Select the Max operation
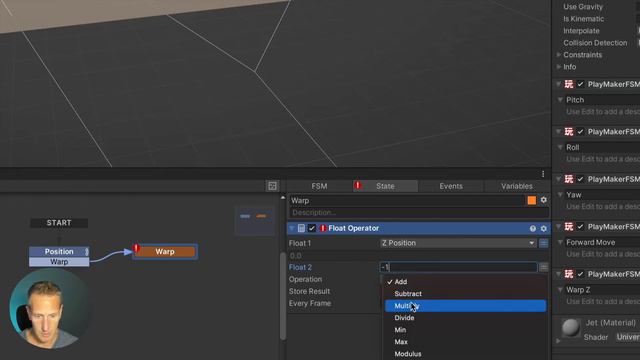 (x=465, y=342)
